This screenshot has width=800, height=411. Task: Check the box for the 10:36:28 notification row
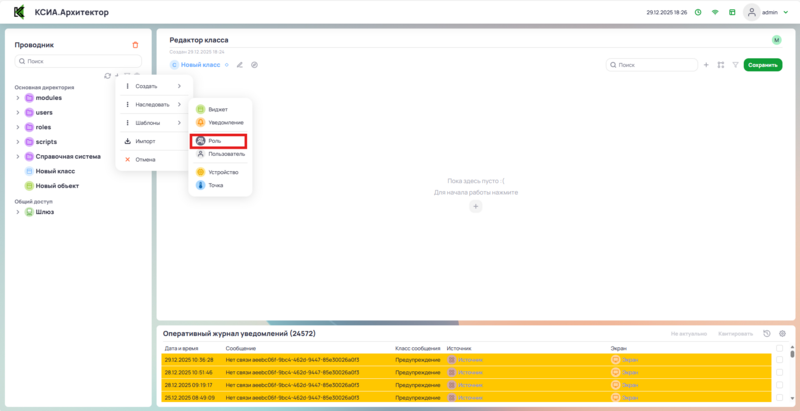tap(780, 358)
